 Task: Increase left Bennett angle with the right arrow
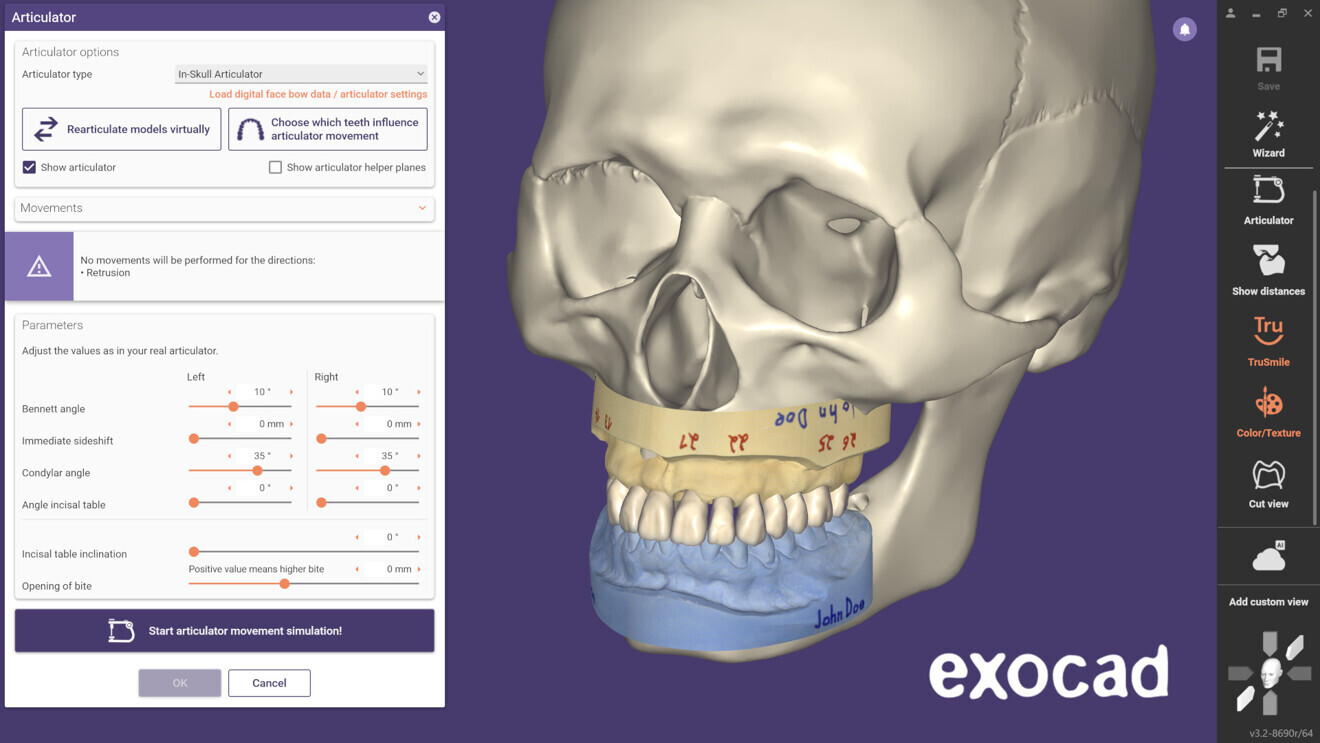click(291, 392)
